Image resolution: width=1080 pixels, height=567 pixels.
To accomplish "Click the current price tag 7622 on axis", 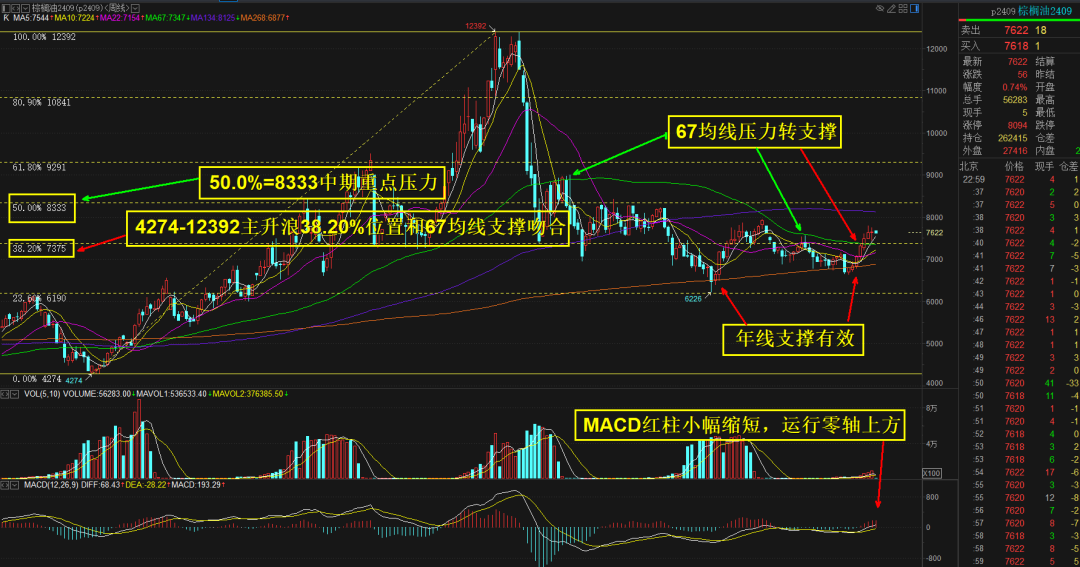I will point(934,233).
